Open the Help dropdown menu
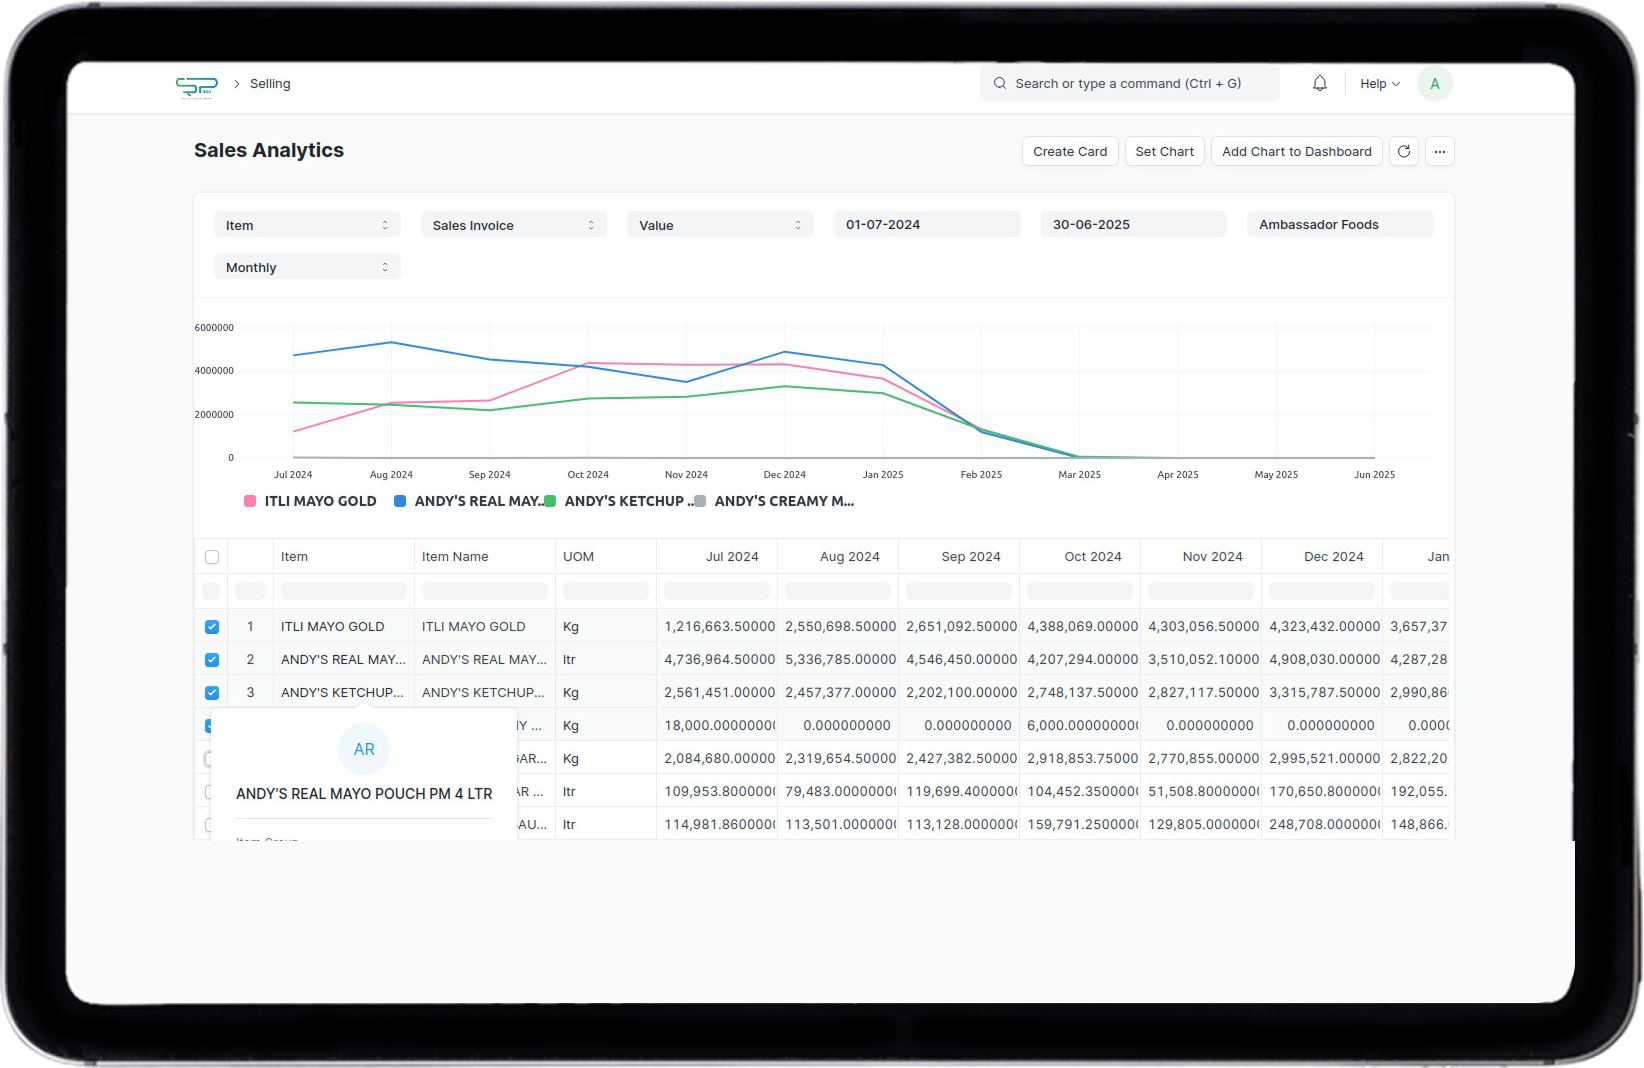 (x=1380, y=84)
